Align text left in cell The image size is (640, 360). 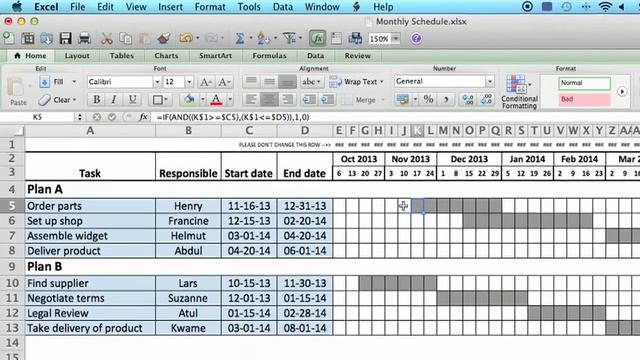(x=251, y=99)
